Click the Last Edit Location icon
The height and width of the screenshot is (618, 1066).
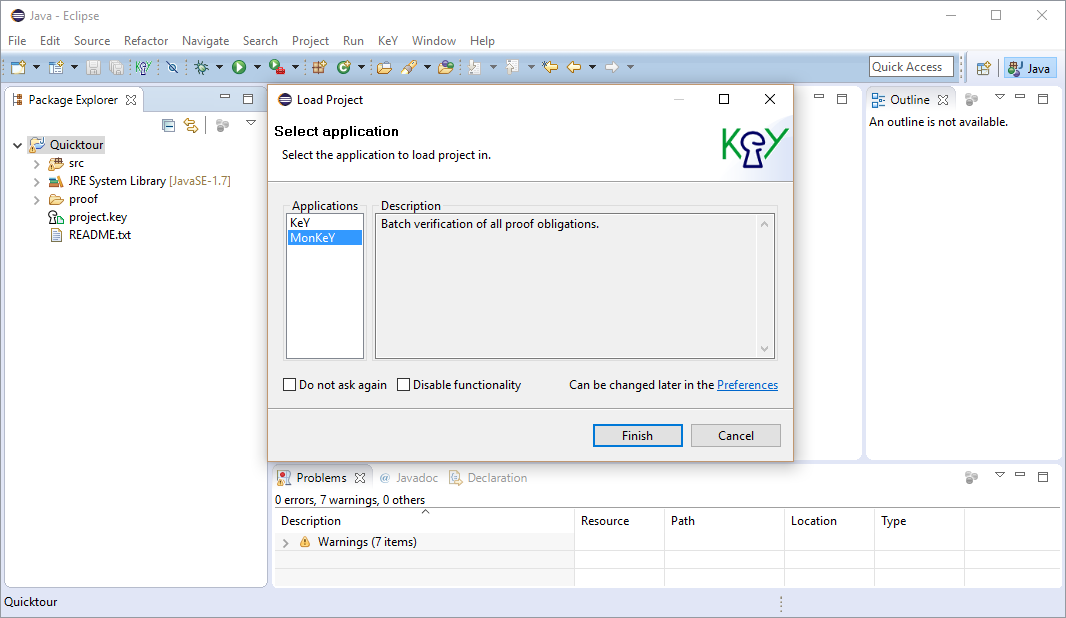tap(550, 67)
